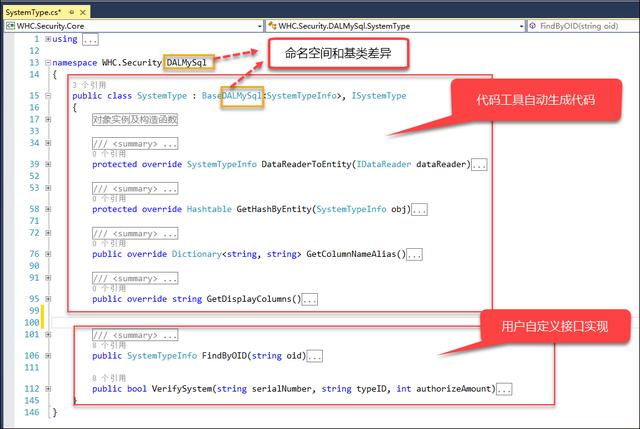The height and width of the screenshot is (429, 640).
Task: Open the '3 个引用' CodeLens above SystemType class
Action: tap(89, 85)
